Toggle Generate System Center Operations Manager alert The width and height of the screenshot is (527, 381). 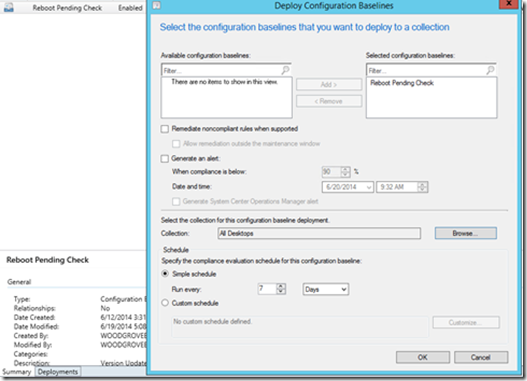point(176,202)
